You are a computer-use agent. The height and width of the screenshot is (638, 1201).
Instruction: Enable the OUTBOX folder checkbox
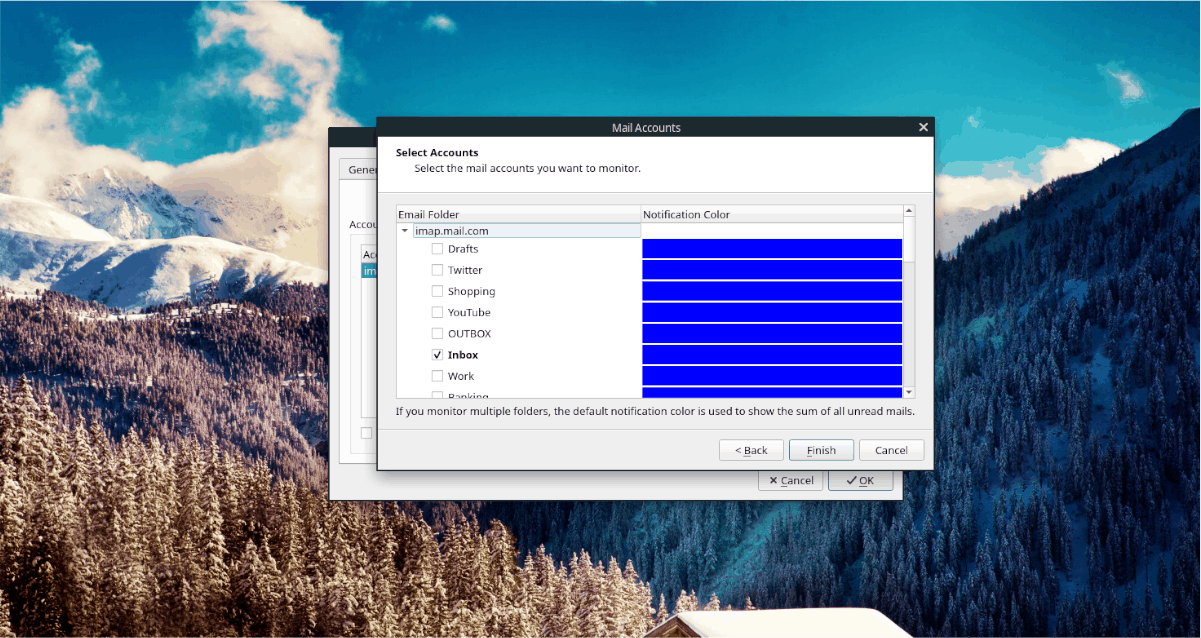[x=437, y=333]
